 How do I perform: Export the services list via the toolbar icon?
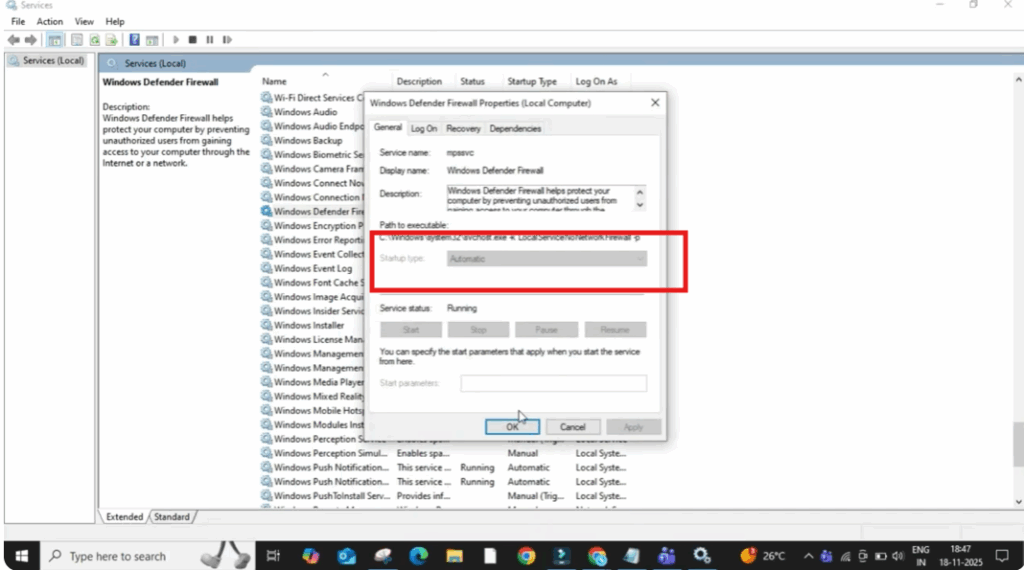pyautogui.click(x=112, y=40)
